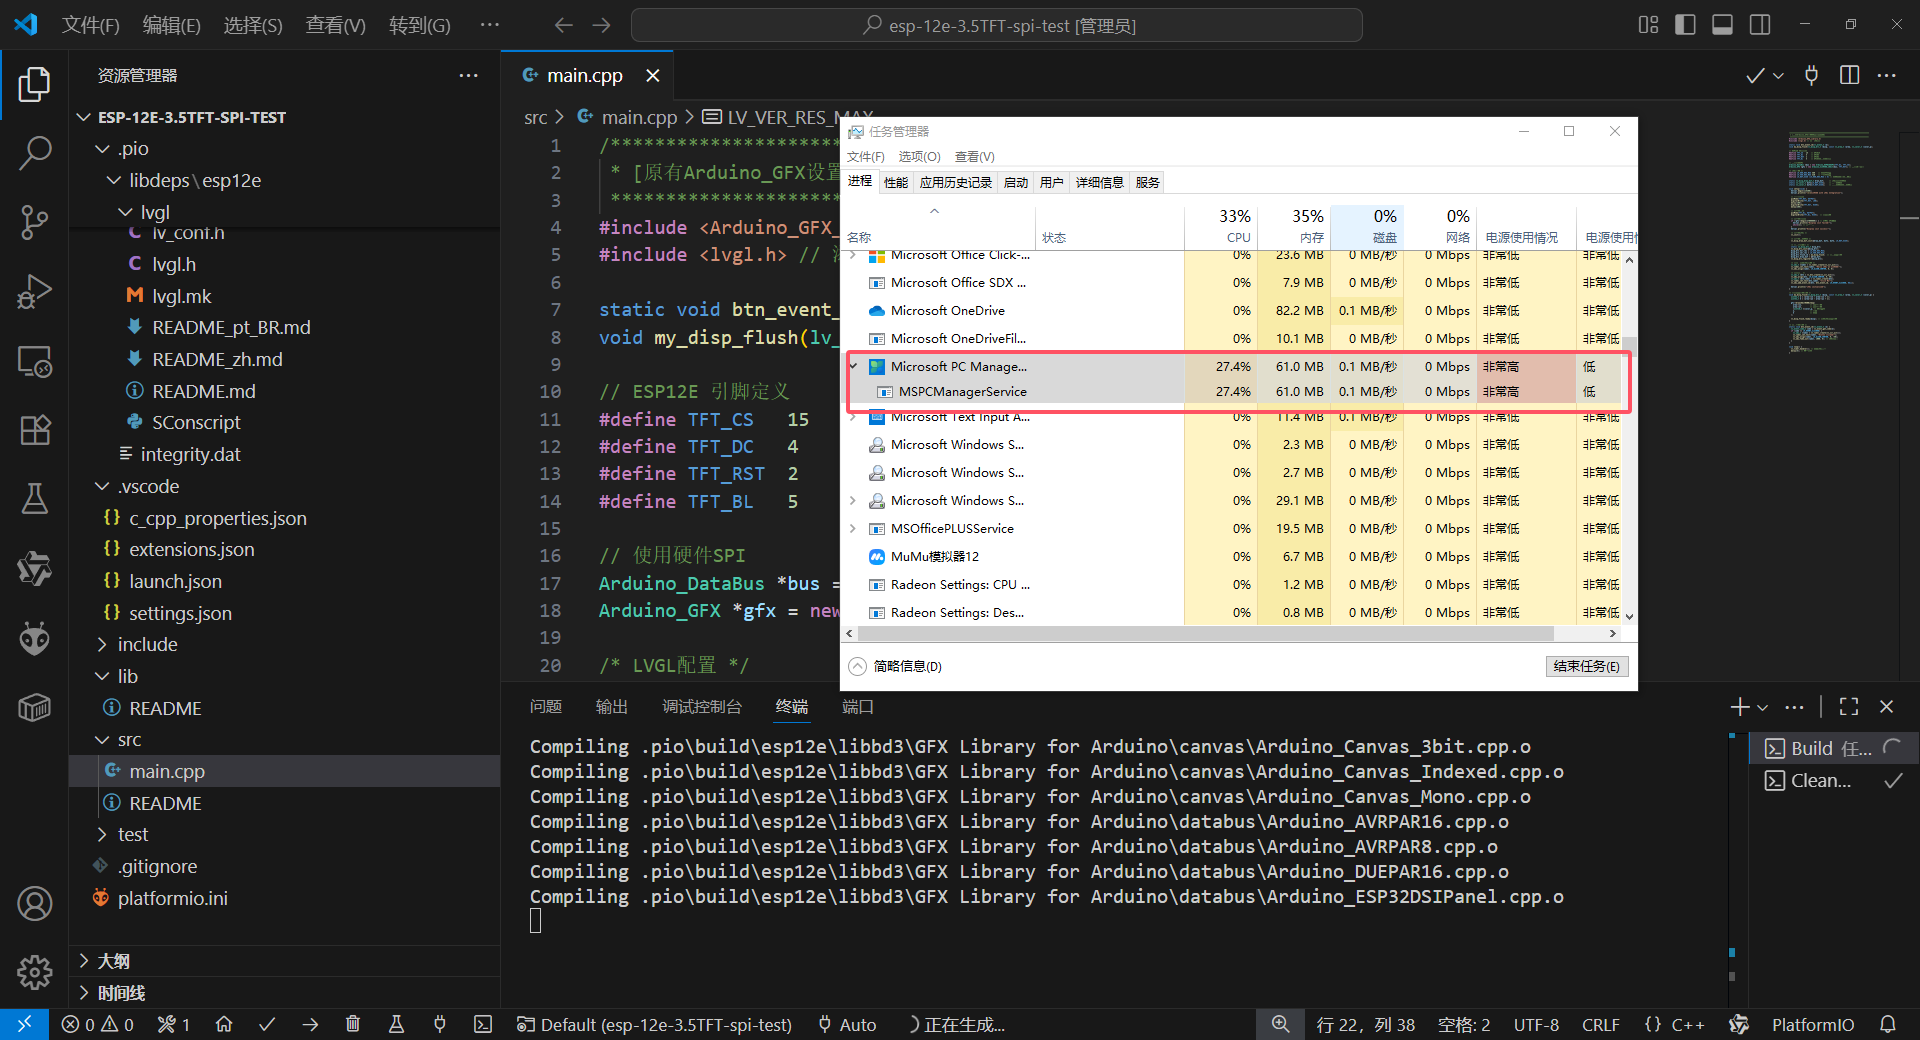Open the build checkmark dropdown in editor toolbar
The width and height of the screenshot is (1920, 1040).
click(x=1779, y=76)
